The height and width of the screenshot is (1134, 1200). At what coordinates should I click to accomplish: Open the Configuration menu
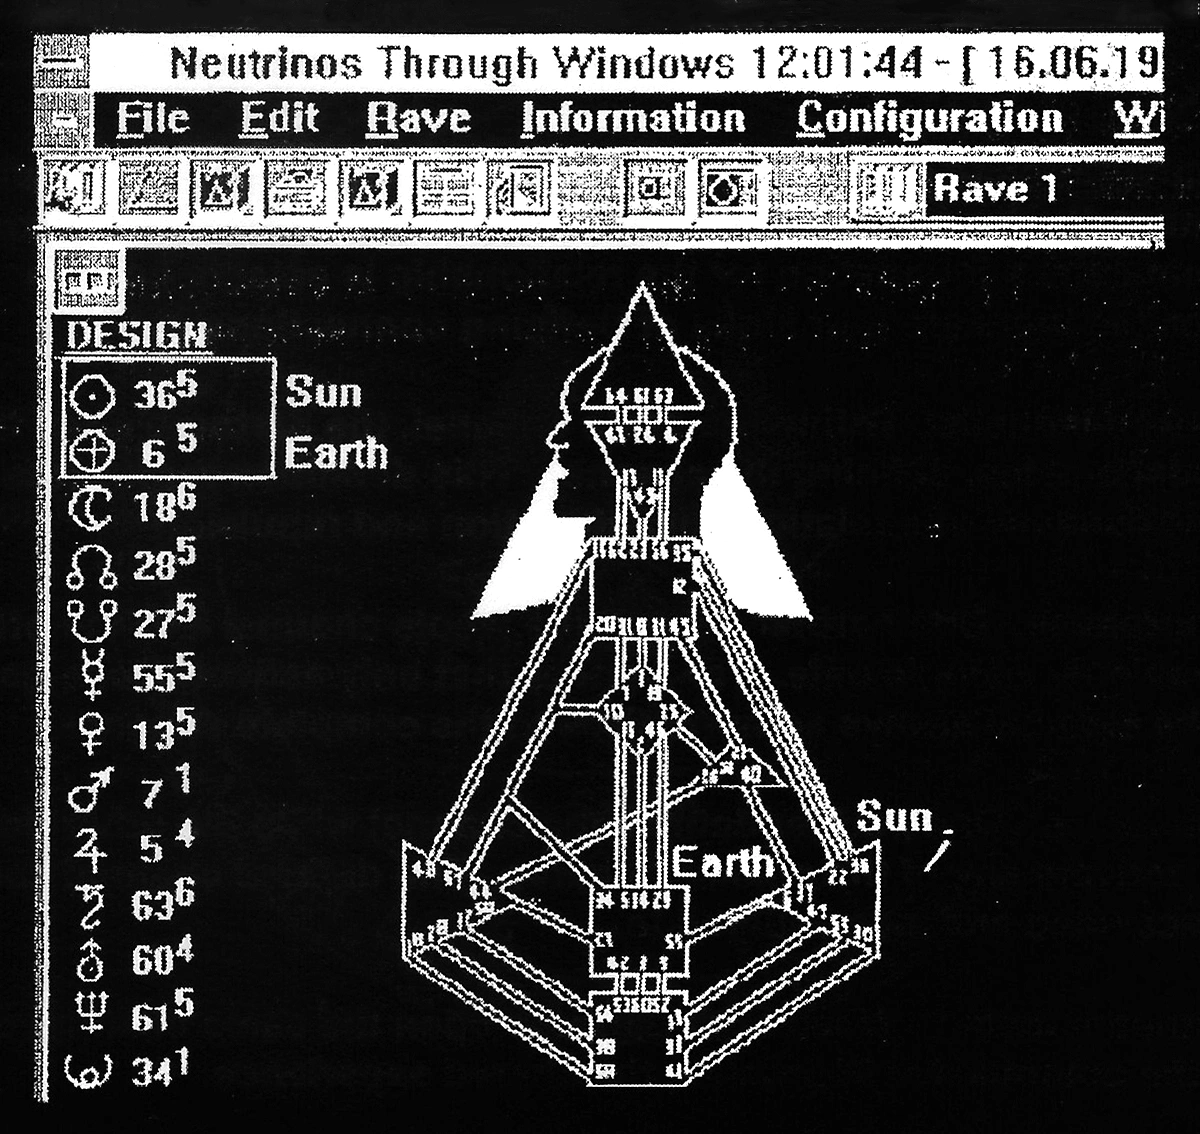(929, 119)
